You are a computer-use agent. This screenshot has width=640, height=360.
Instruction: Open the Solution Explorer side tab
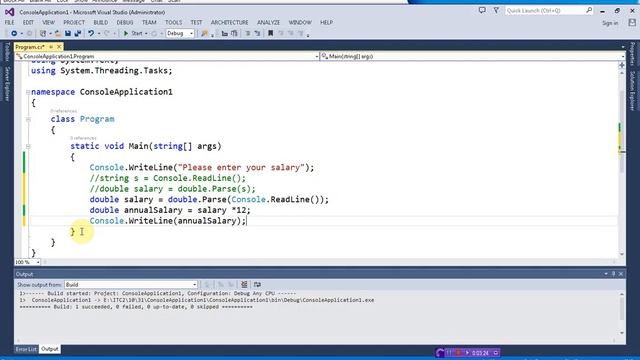pos(632,91)
